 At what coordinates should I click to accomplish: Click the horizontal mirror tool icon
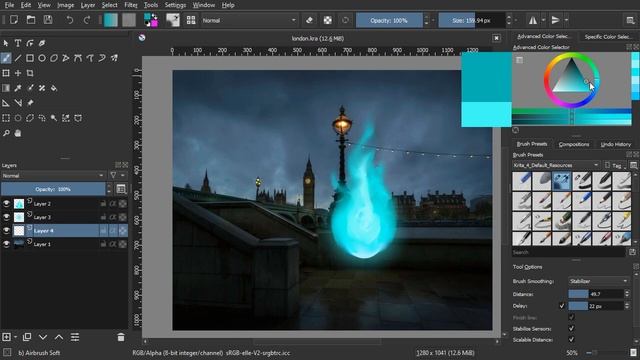point(533,20)
